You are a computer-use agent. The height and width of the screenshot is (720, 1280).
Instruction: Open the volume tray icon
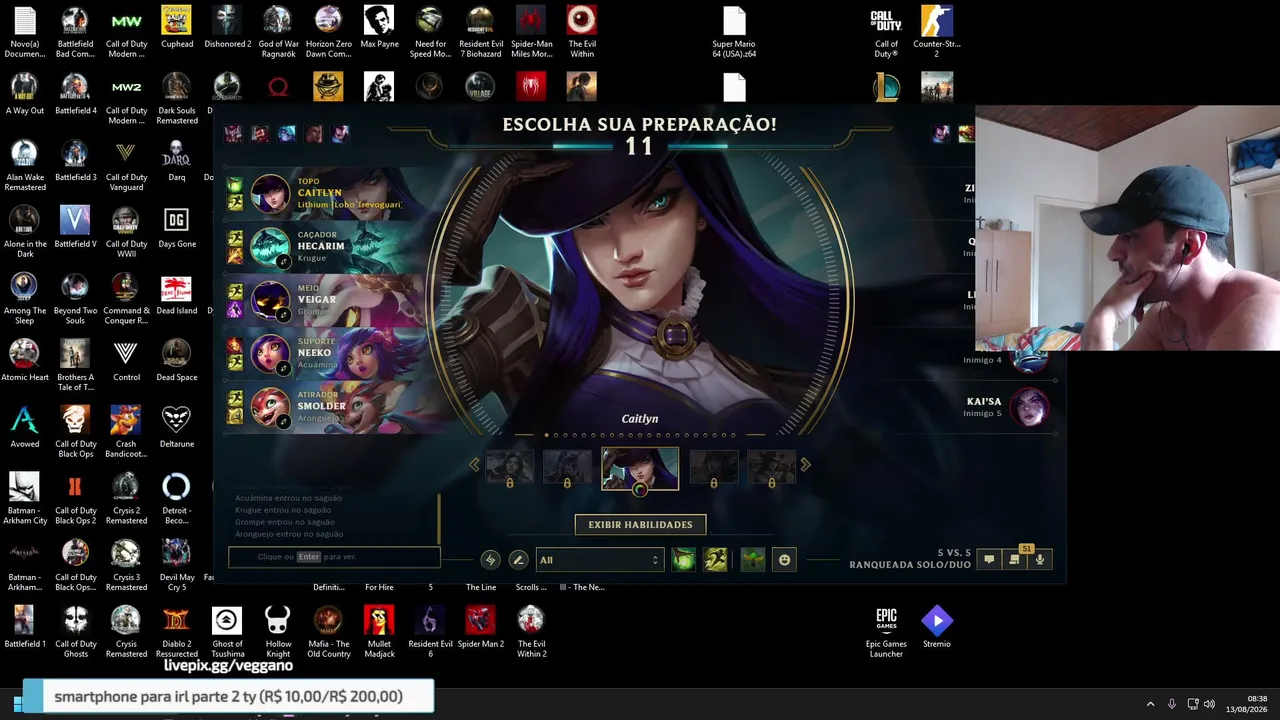click(x=1209, y=704)
